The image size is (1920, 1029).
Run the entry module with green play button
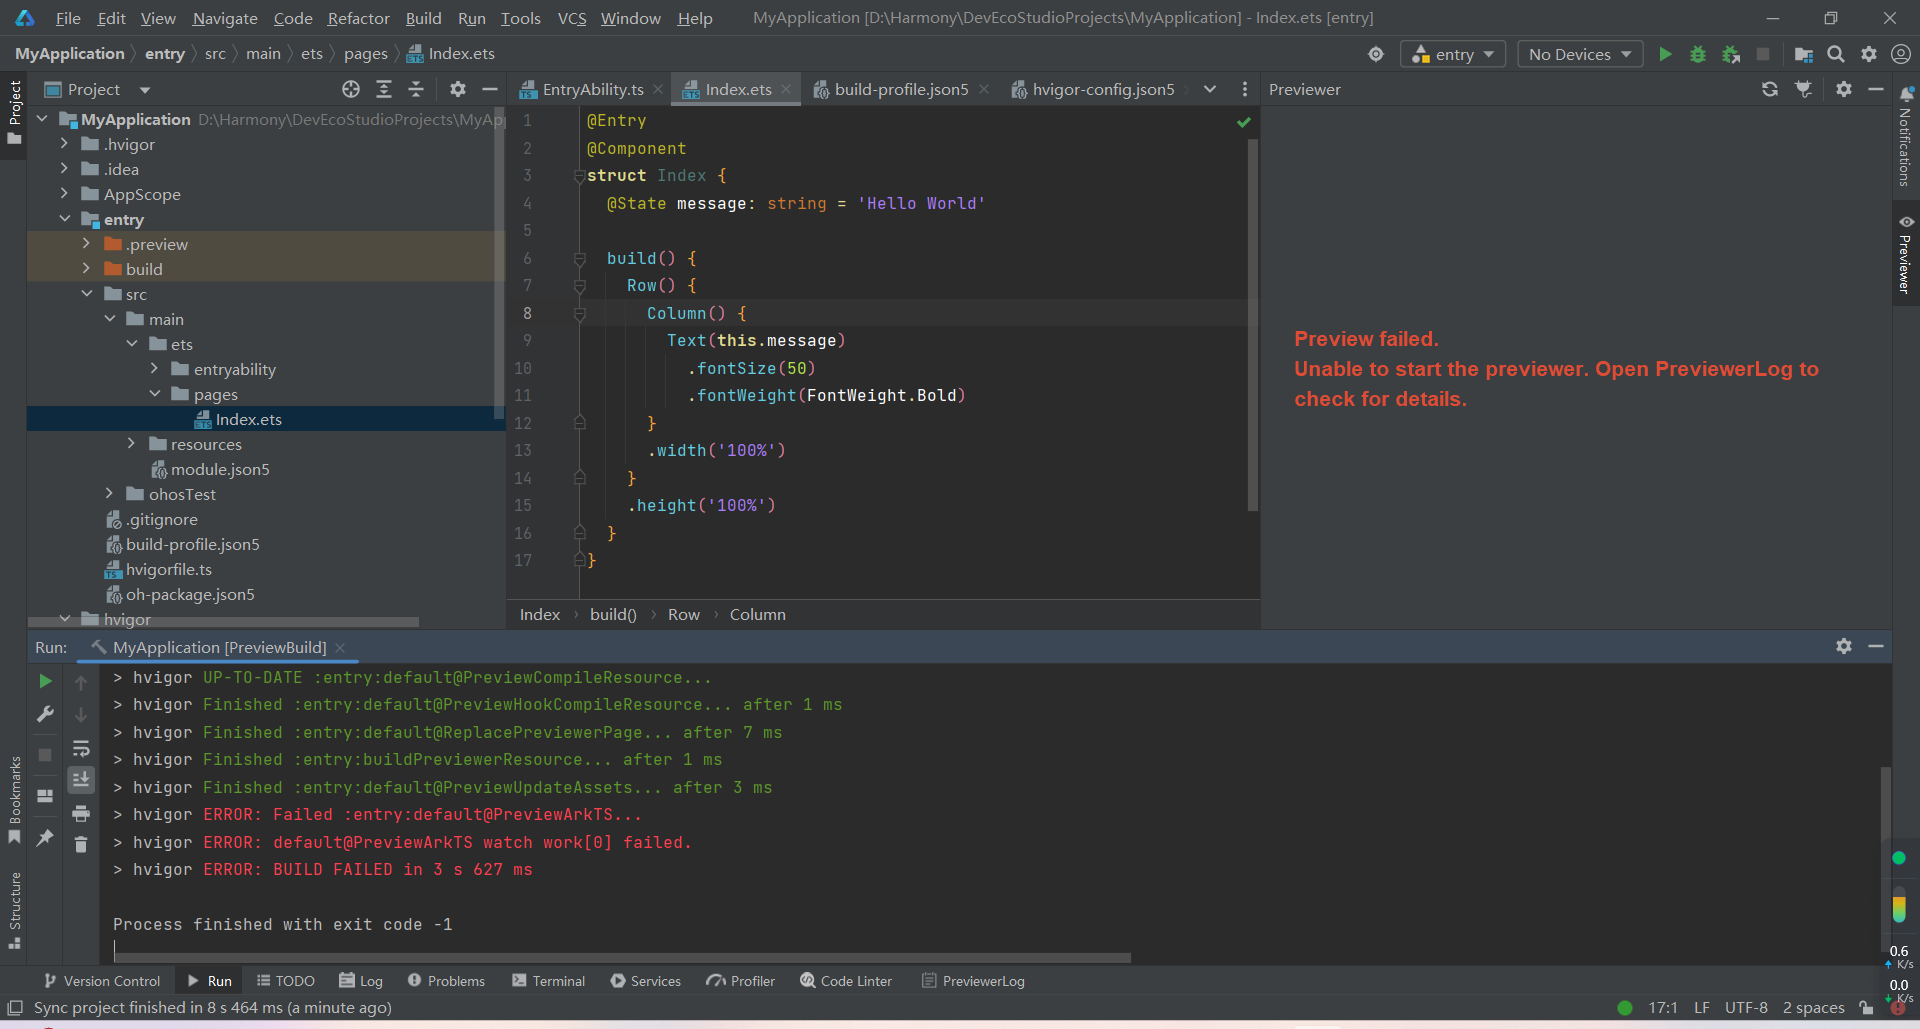(1665, 54)
